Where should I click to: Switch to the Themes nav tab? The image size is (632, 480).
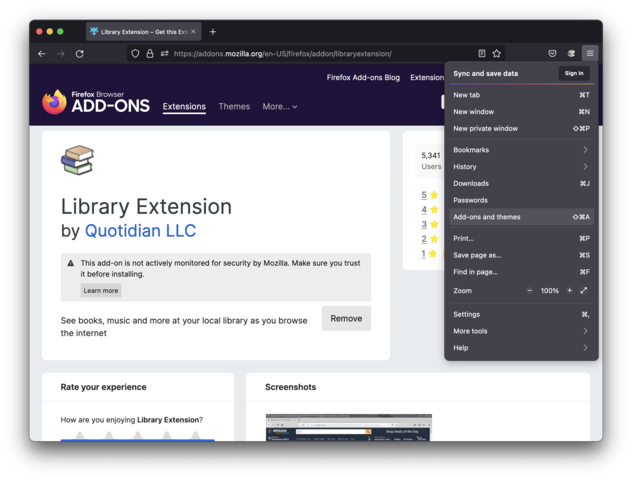point(234,107)
